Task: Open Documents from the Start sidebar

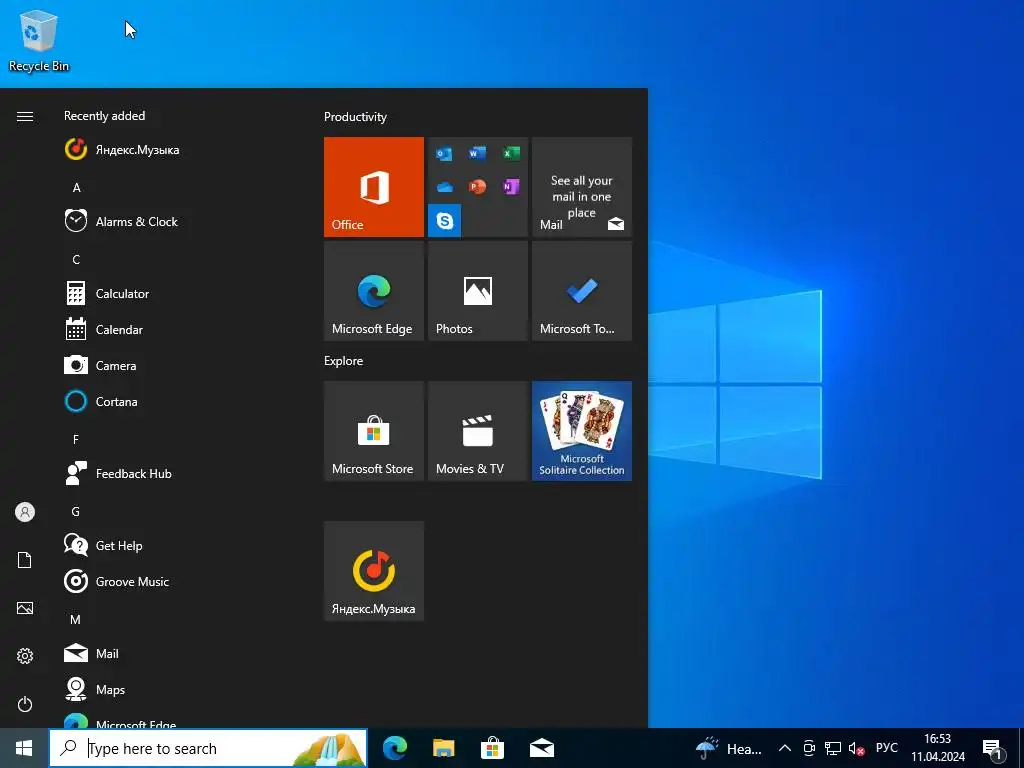Action: coord(25,560)
